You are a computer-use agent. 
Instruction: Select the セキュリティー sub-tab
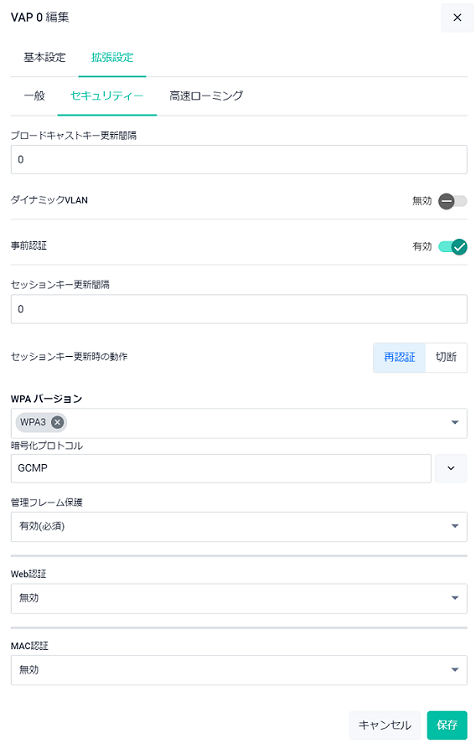[x=107, y=96]
